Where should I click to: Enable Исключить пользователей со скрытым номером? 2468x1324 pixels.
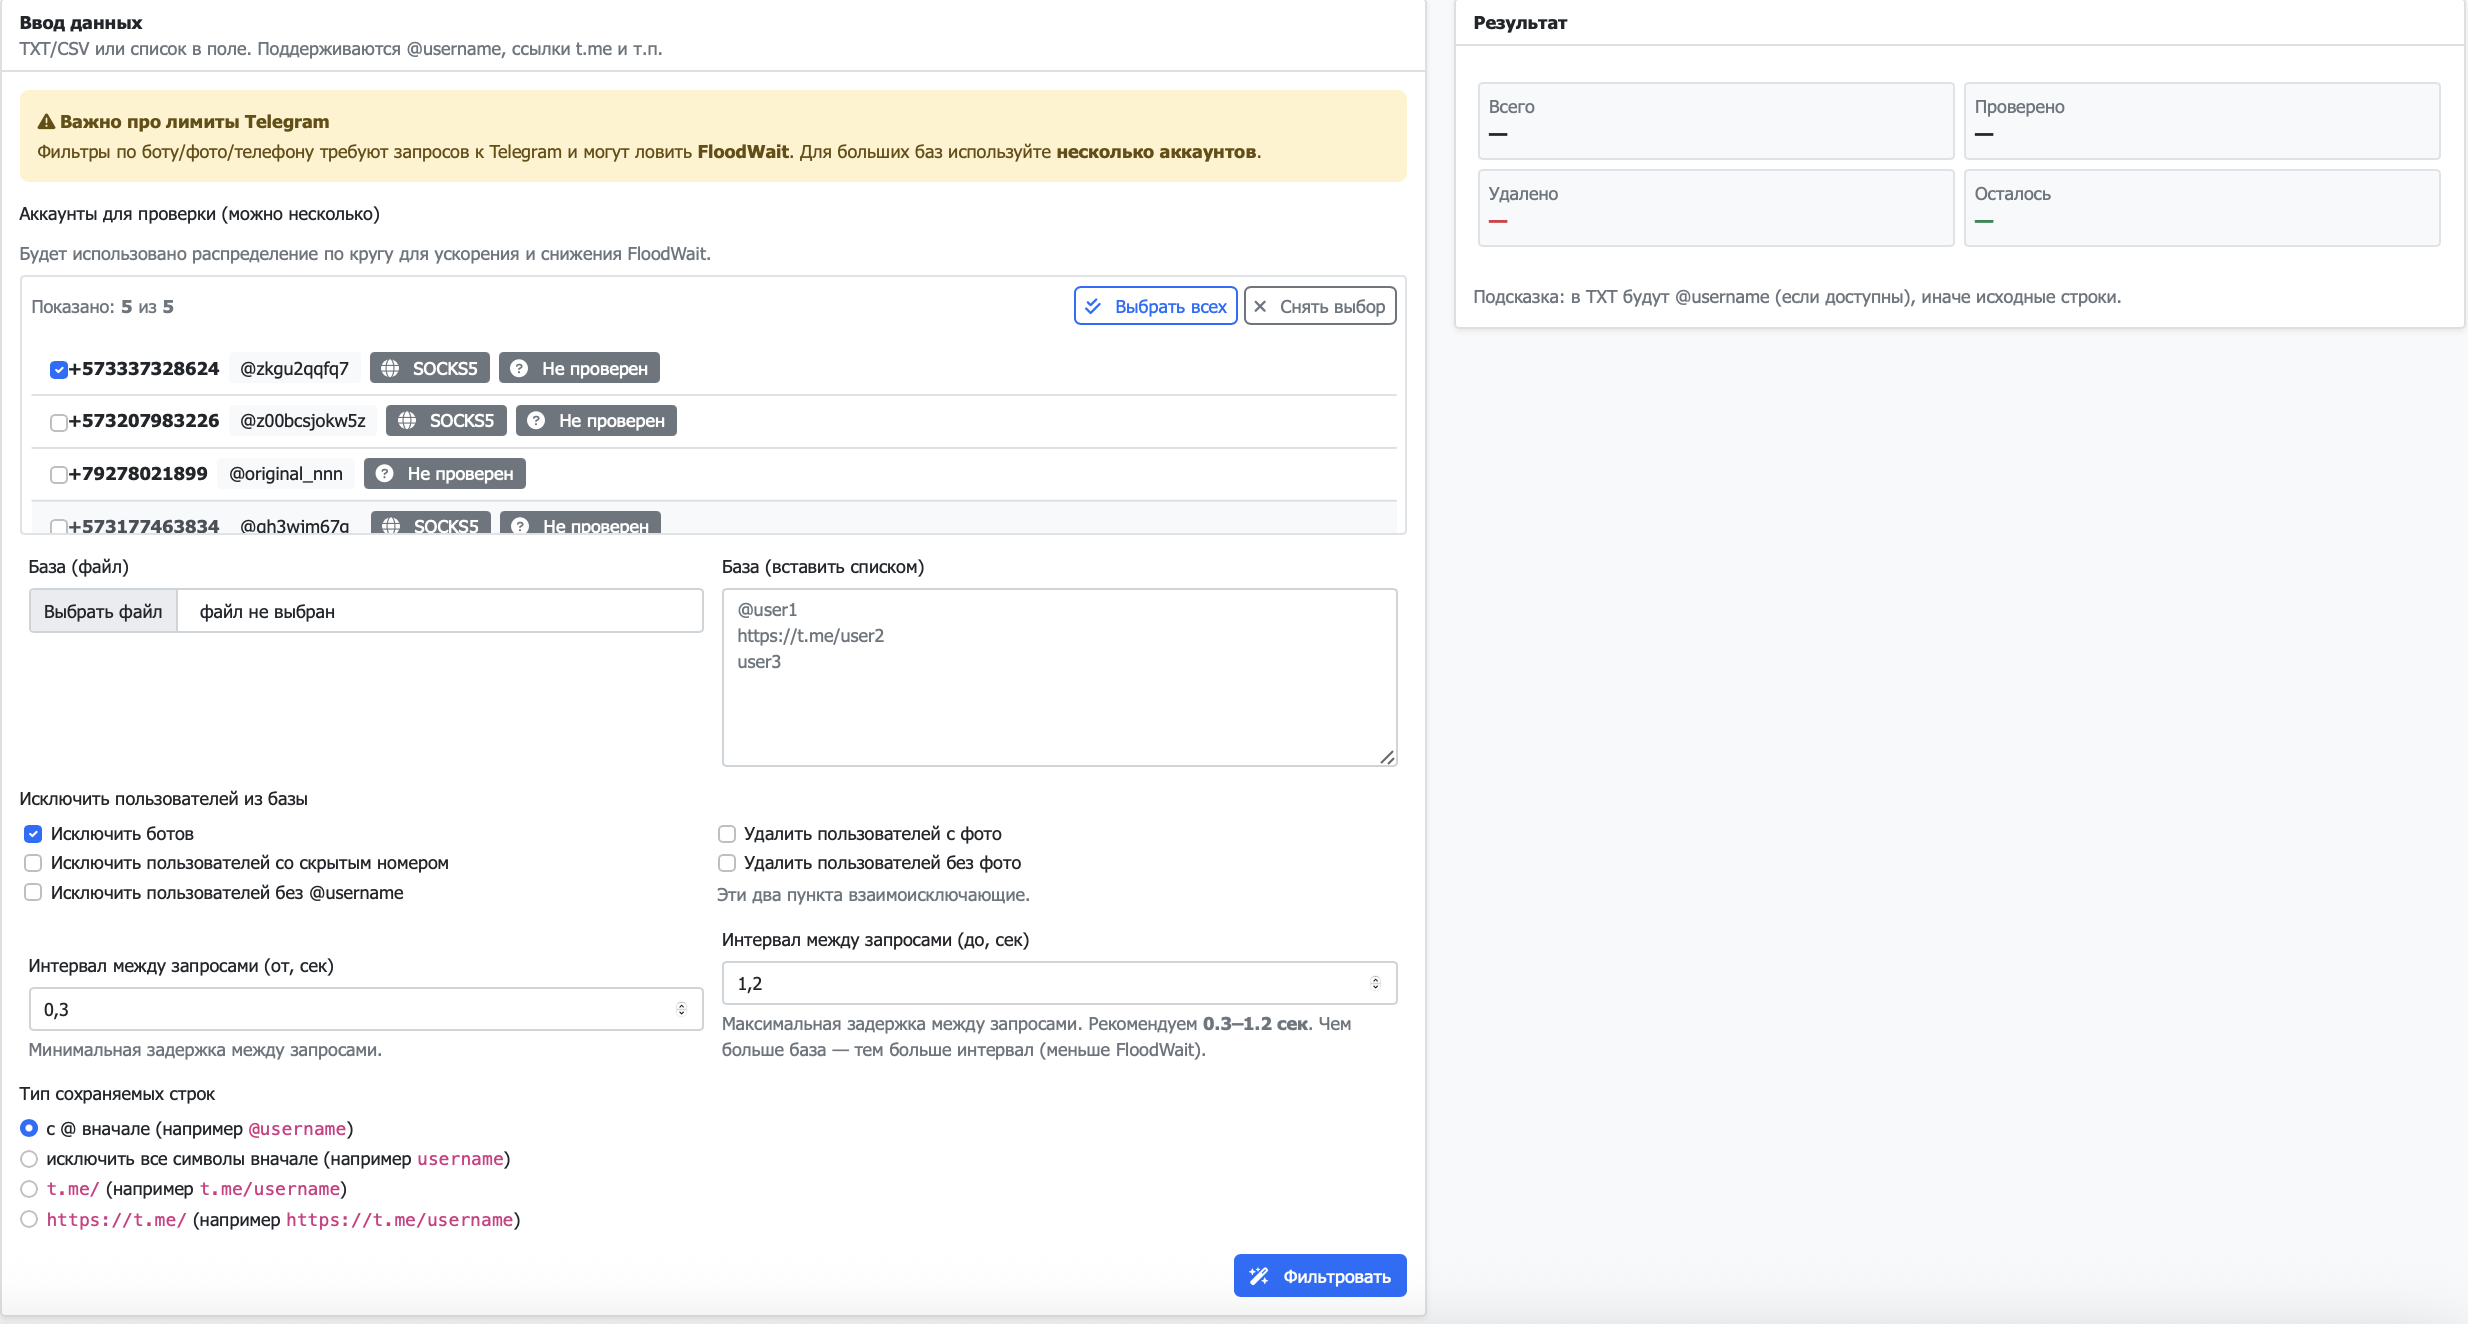point(33,863)
